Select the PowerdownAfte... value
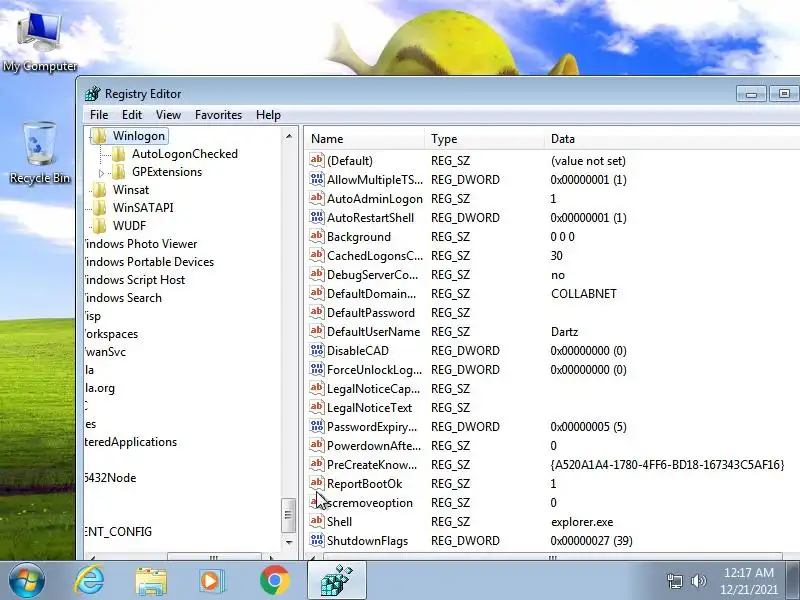 [x=374, y=445]
